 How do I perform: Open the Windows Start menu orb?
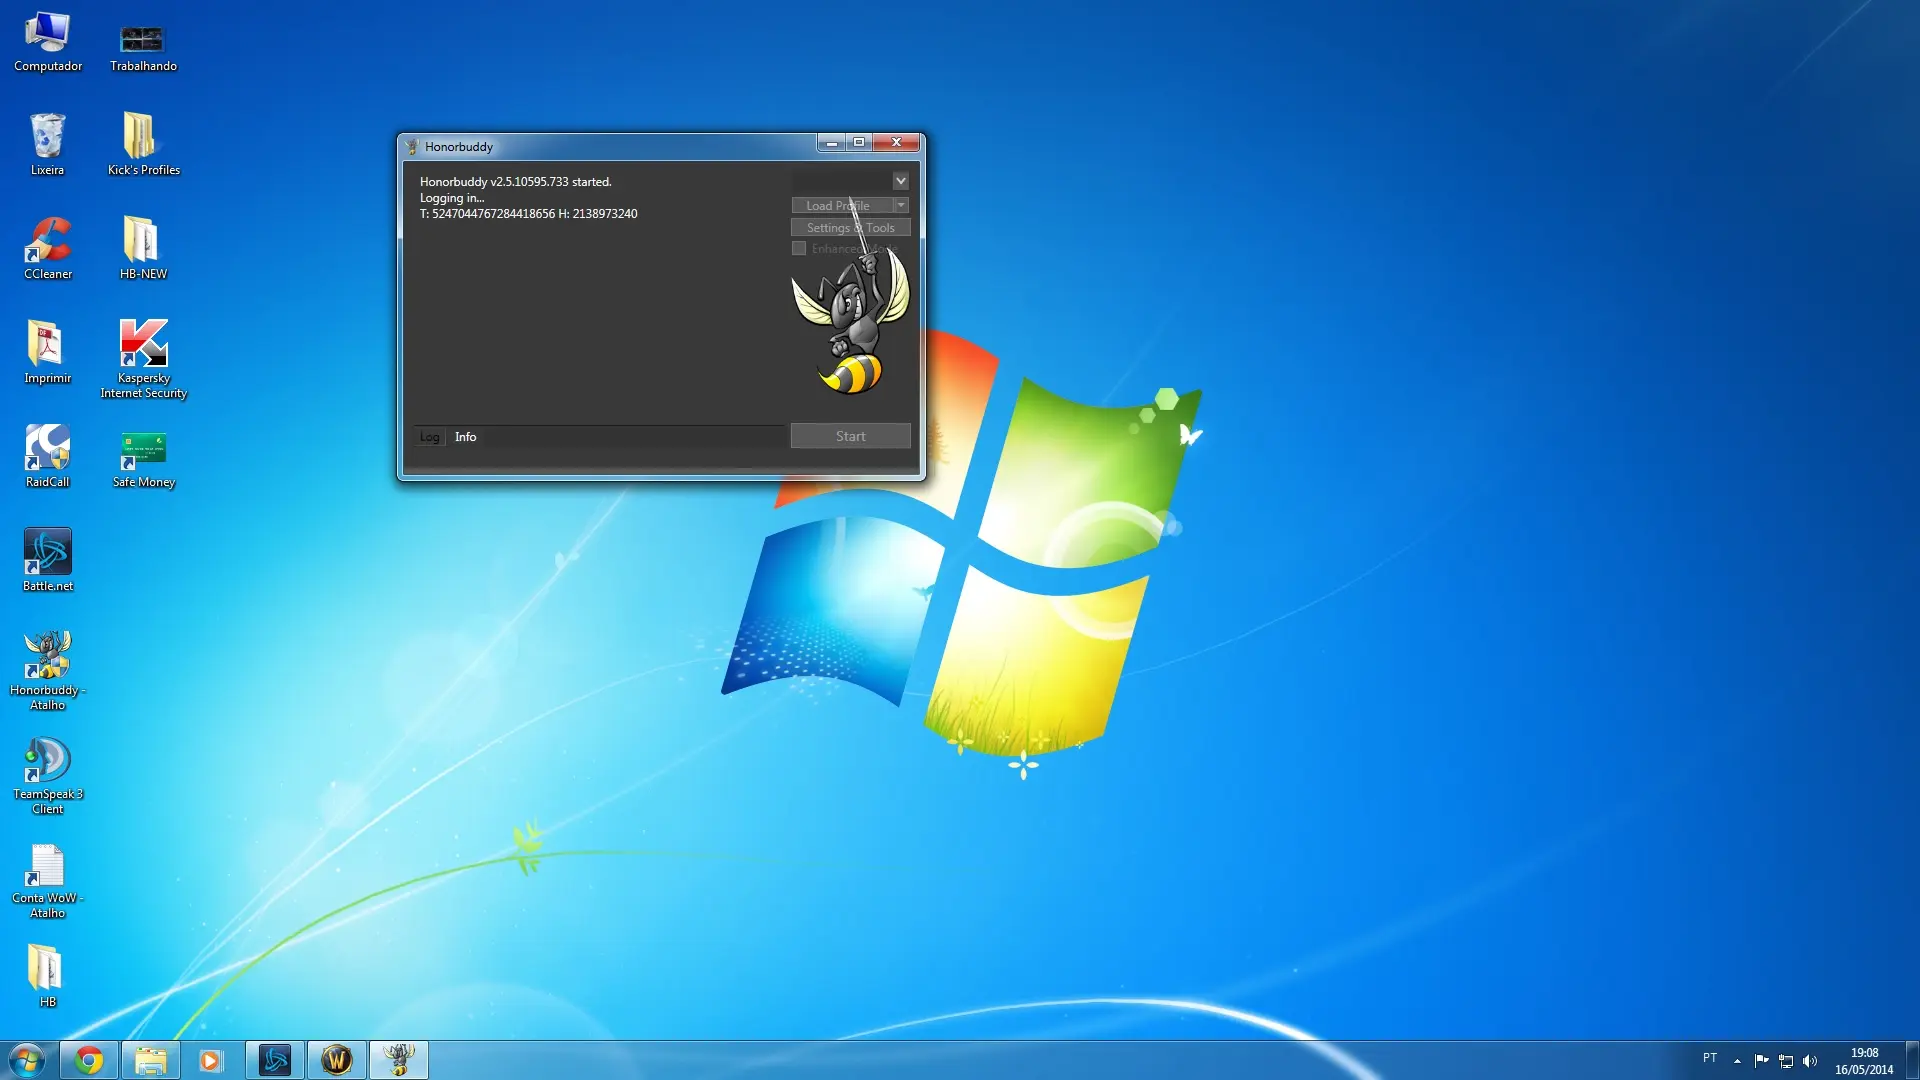pos(27,1060)
